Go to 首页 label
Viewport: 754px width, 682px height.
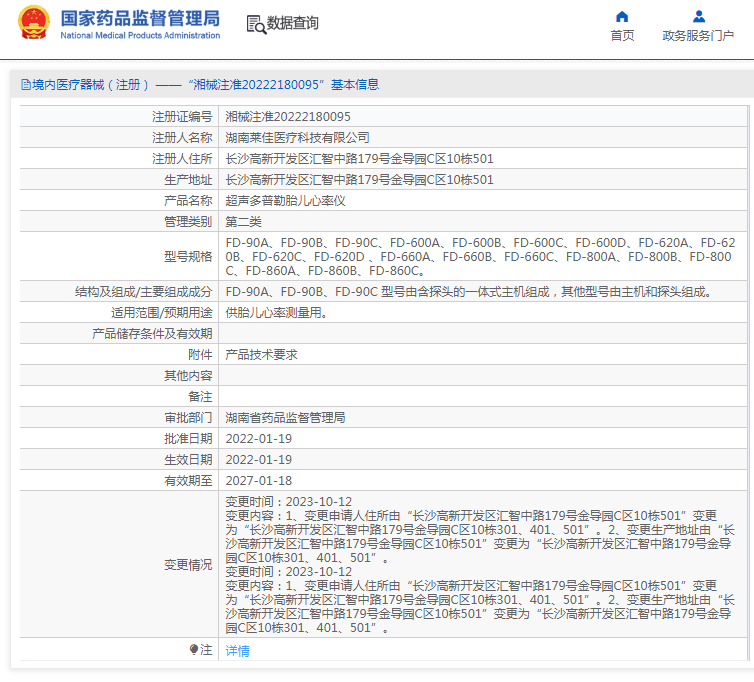(x=622, y=36)
